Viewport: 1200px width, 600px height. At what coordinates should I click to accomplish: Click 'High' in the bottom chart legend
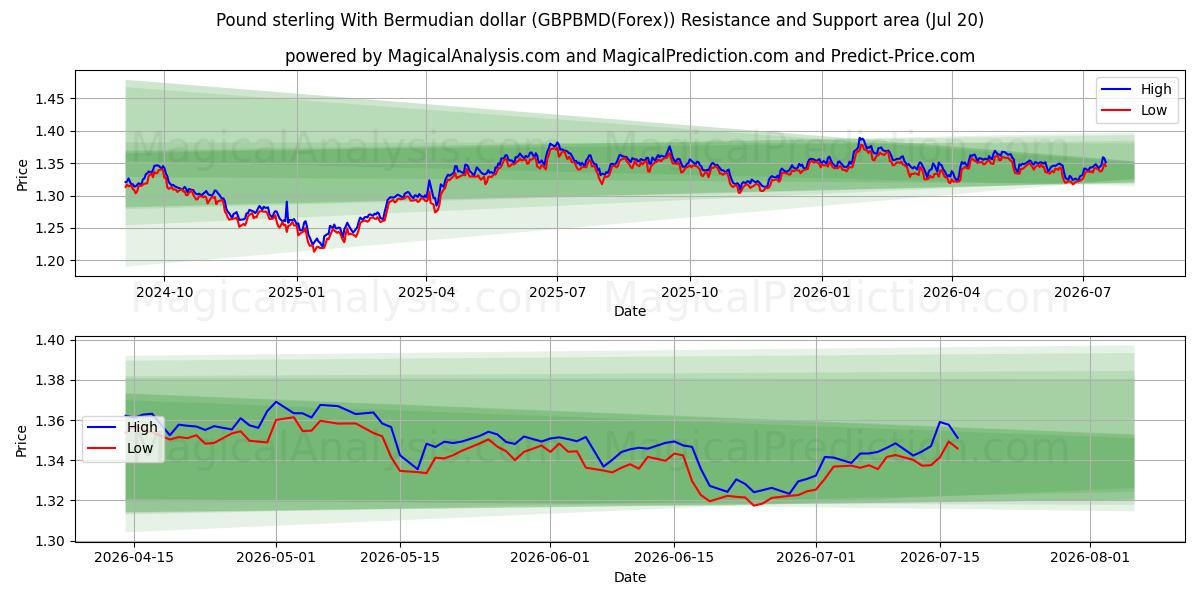[142, 427]
